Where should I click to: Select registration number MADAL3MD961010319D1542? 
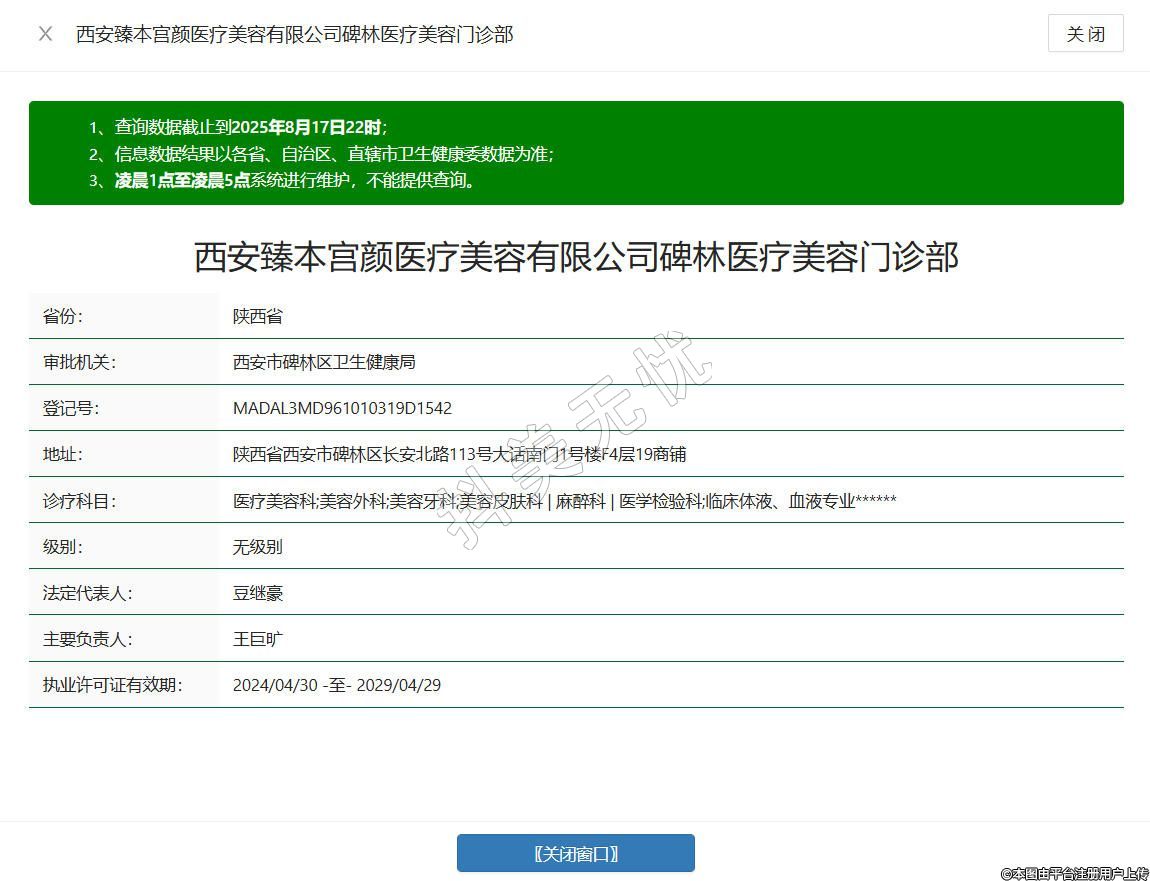[342, 408]
